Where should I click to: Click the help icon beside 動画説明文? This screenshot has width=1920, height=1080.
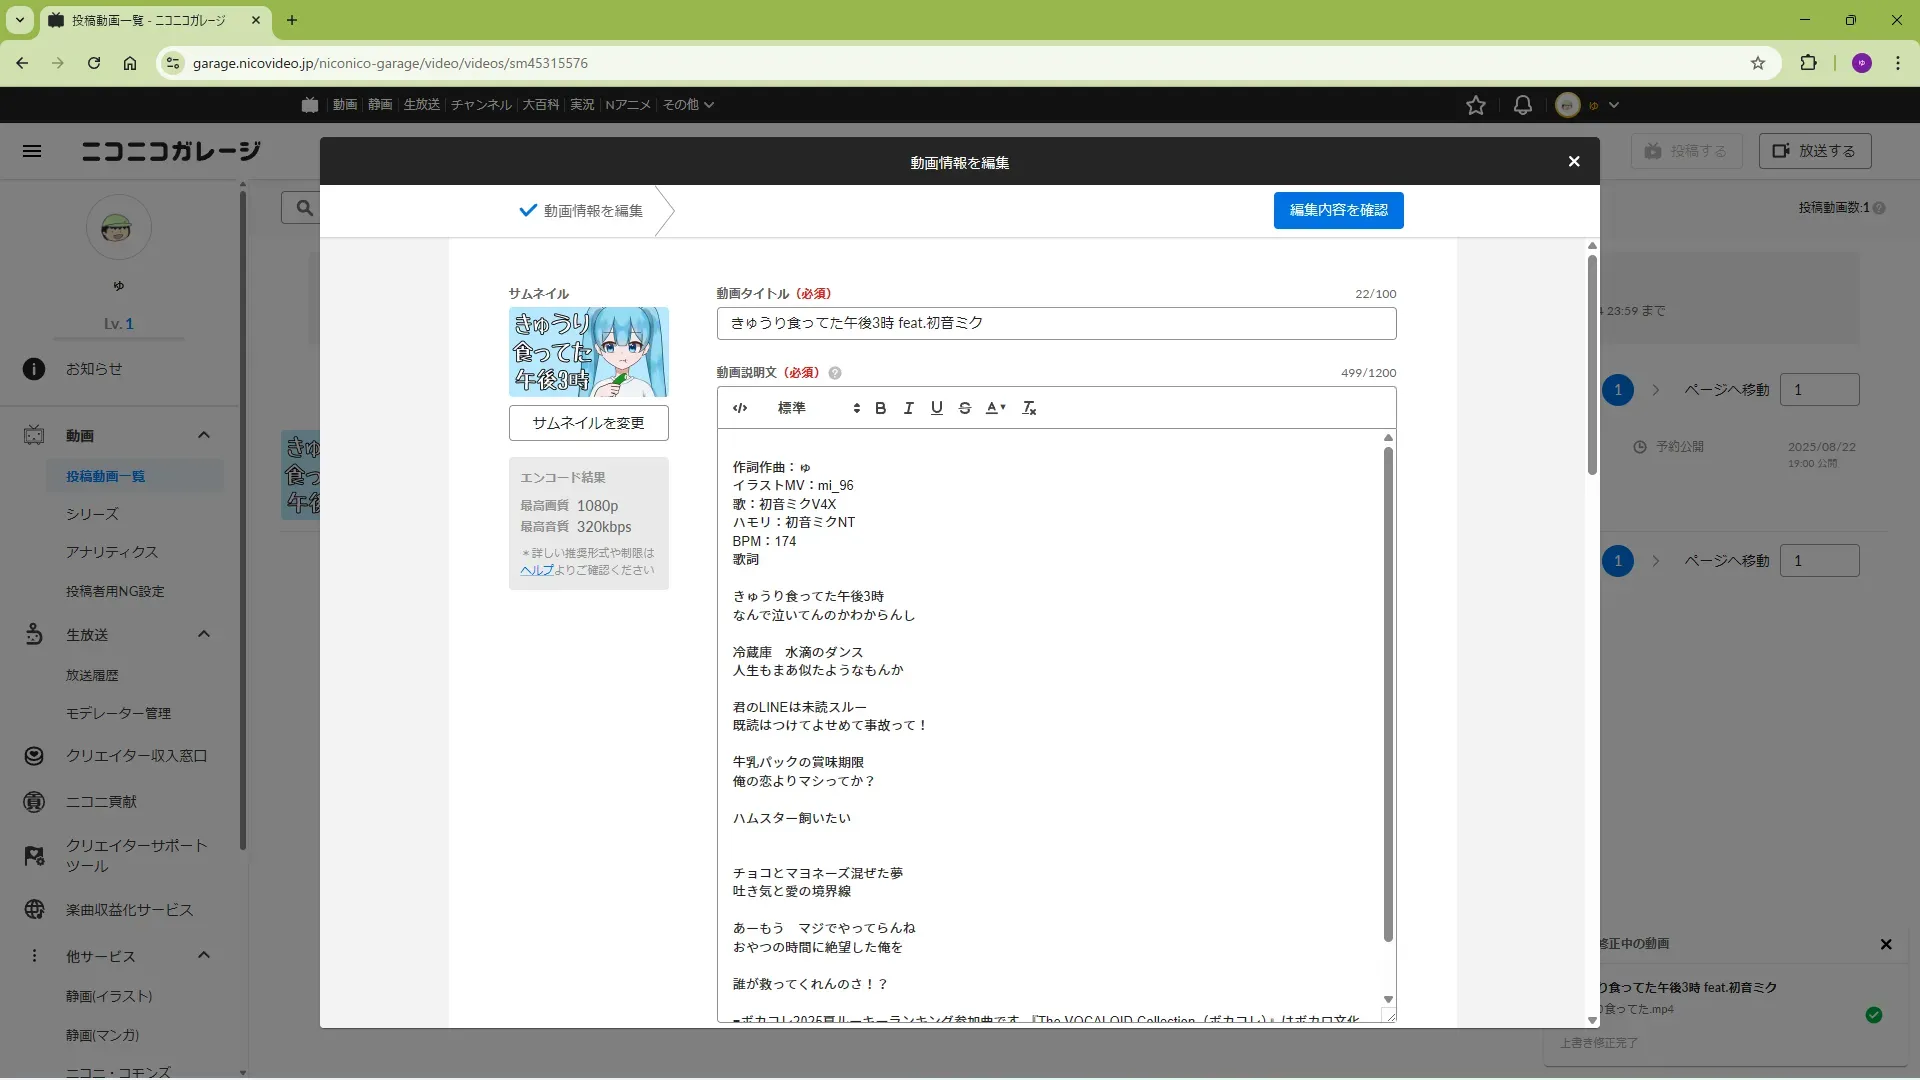coord(835,373)
